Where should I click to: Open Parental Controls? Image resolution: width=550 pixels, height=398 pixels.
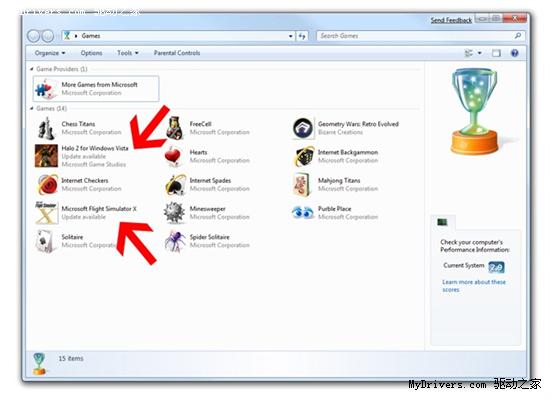(177, 53)
